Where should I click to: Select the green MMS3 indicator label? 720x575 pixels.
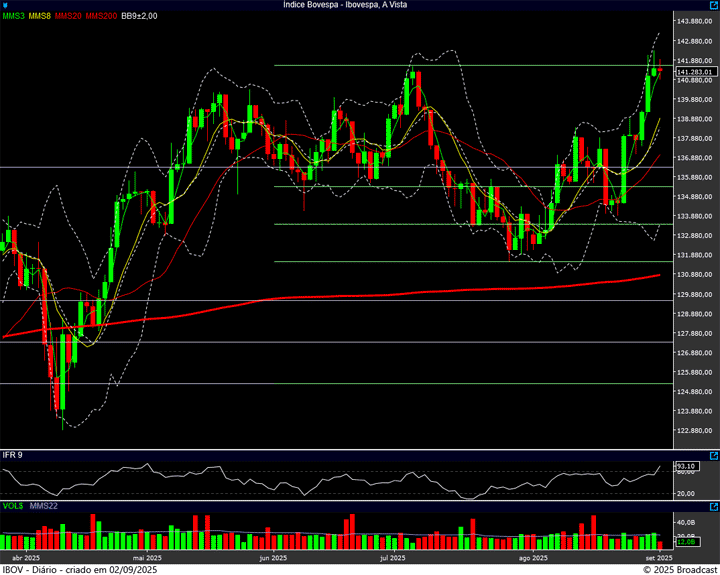coord(14,16)
